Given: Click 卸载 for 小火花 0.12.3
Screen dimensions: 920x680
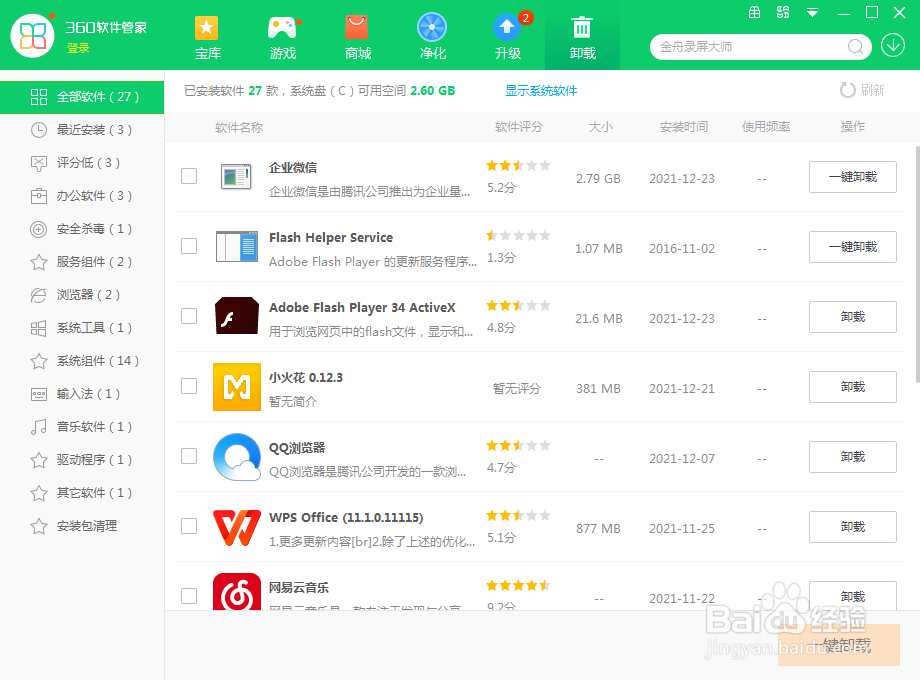Looking at the screenshot, I should coord(853,387).
